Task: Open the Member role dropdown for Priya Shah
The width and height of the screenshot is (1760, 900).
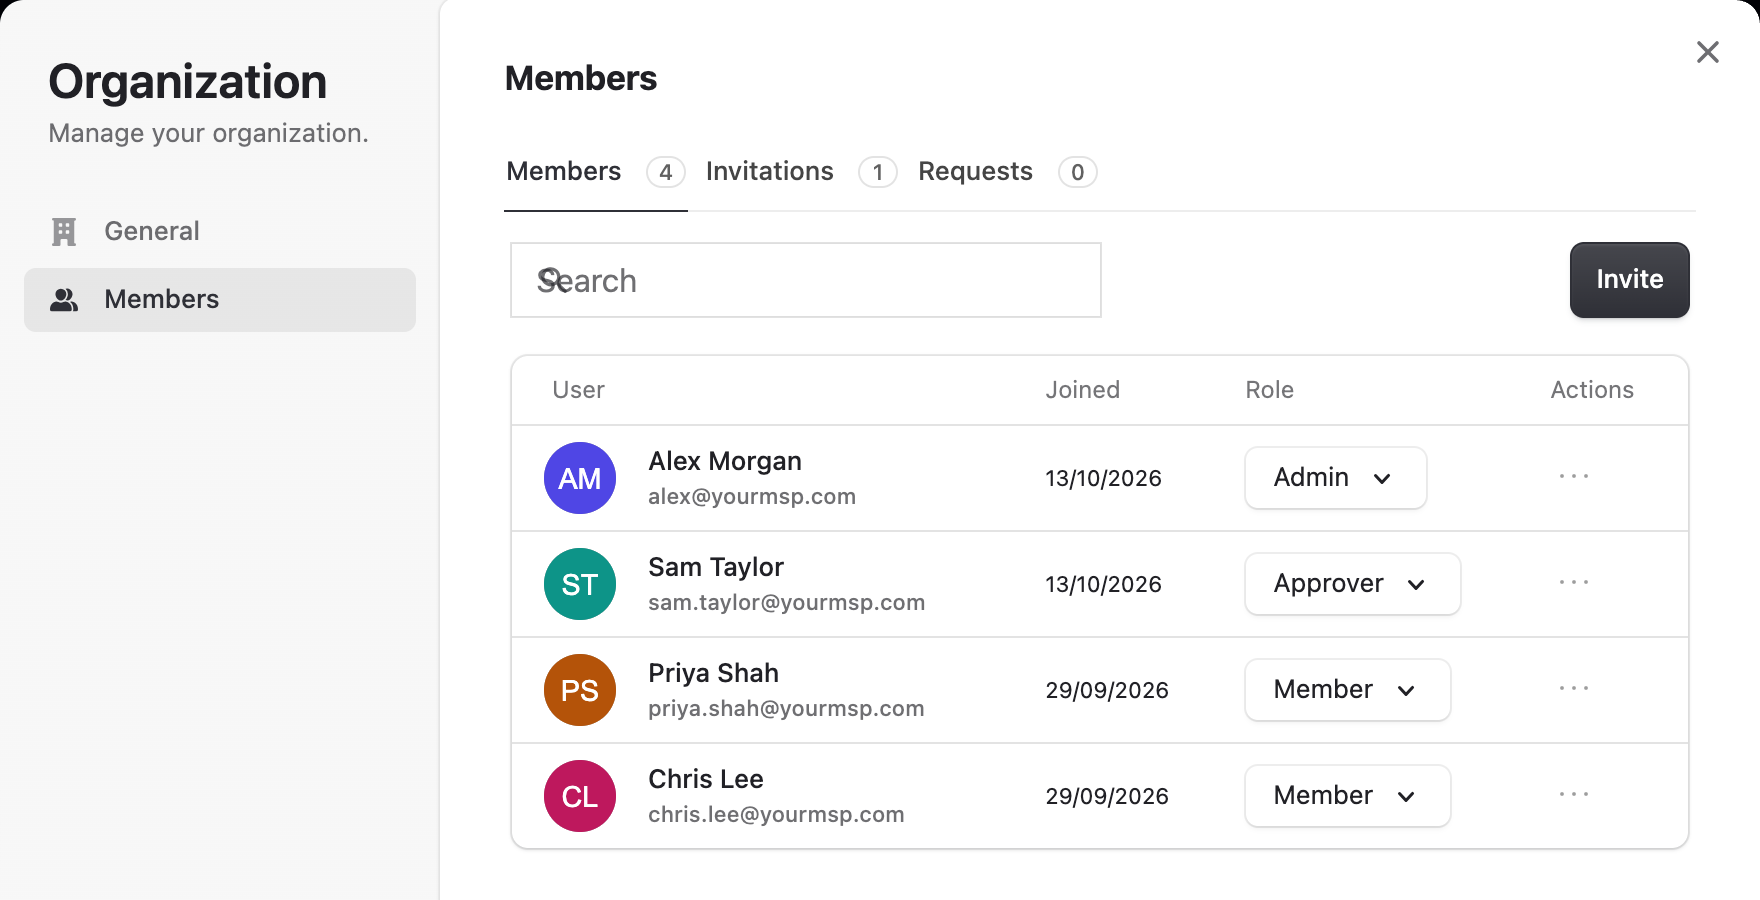Action: coord(1347,690)
